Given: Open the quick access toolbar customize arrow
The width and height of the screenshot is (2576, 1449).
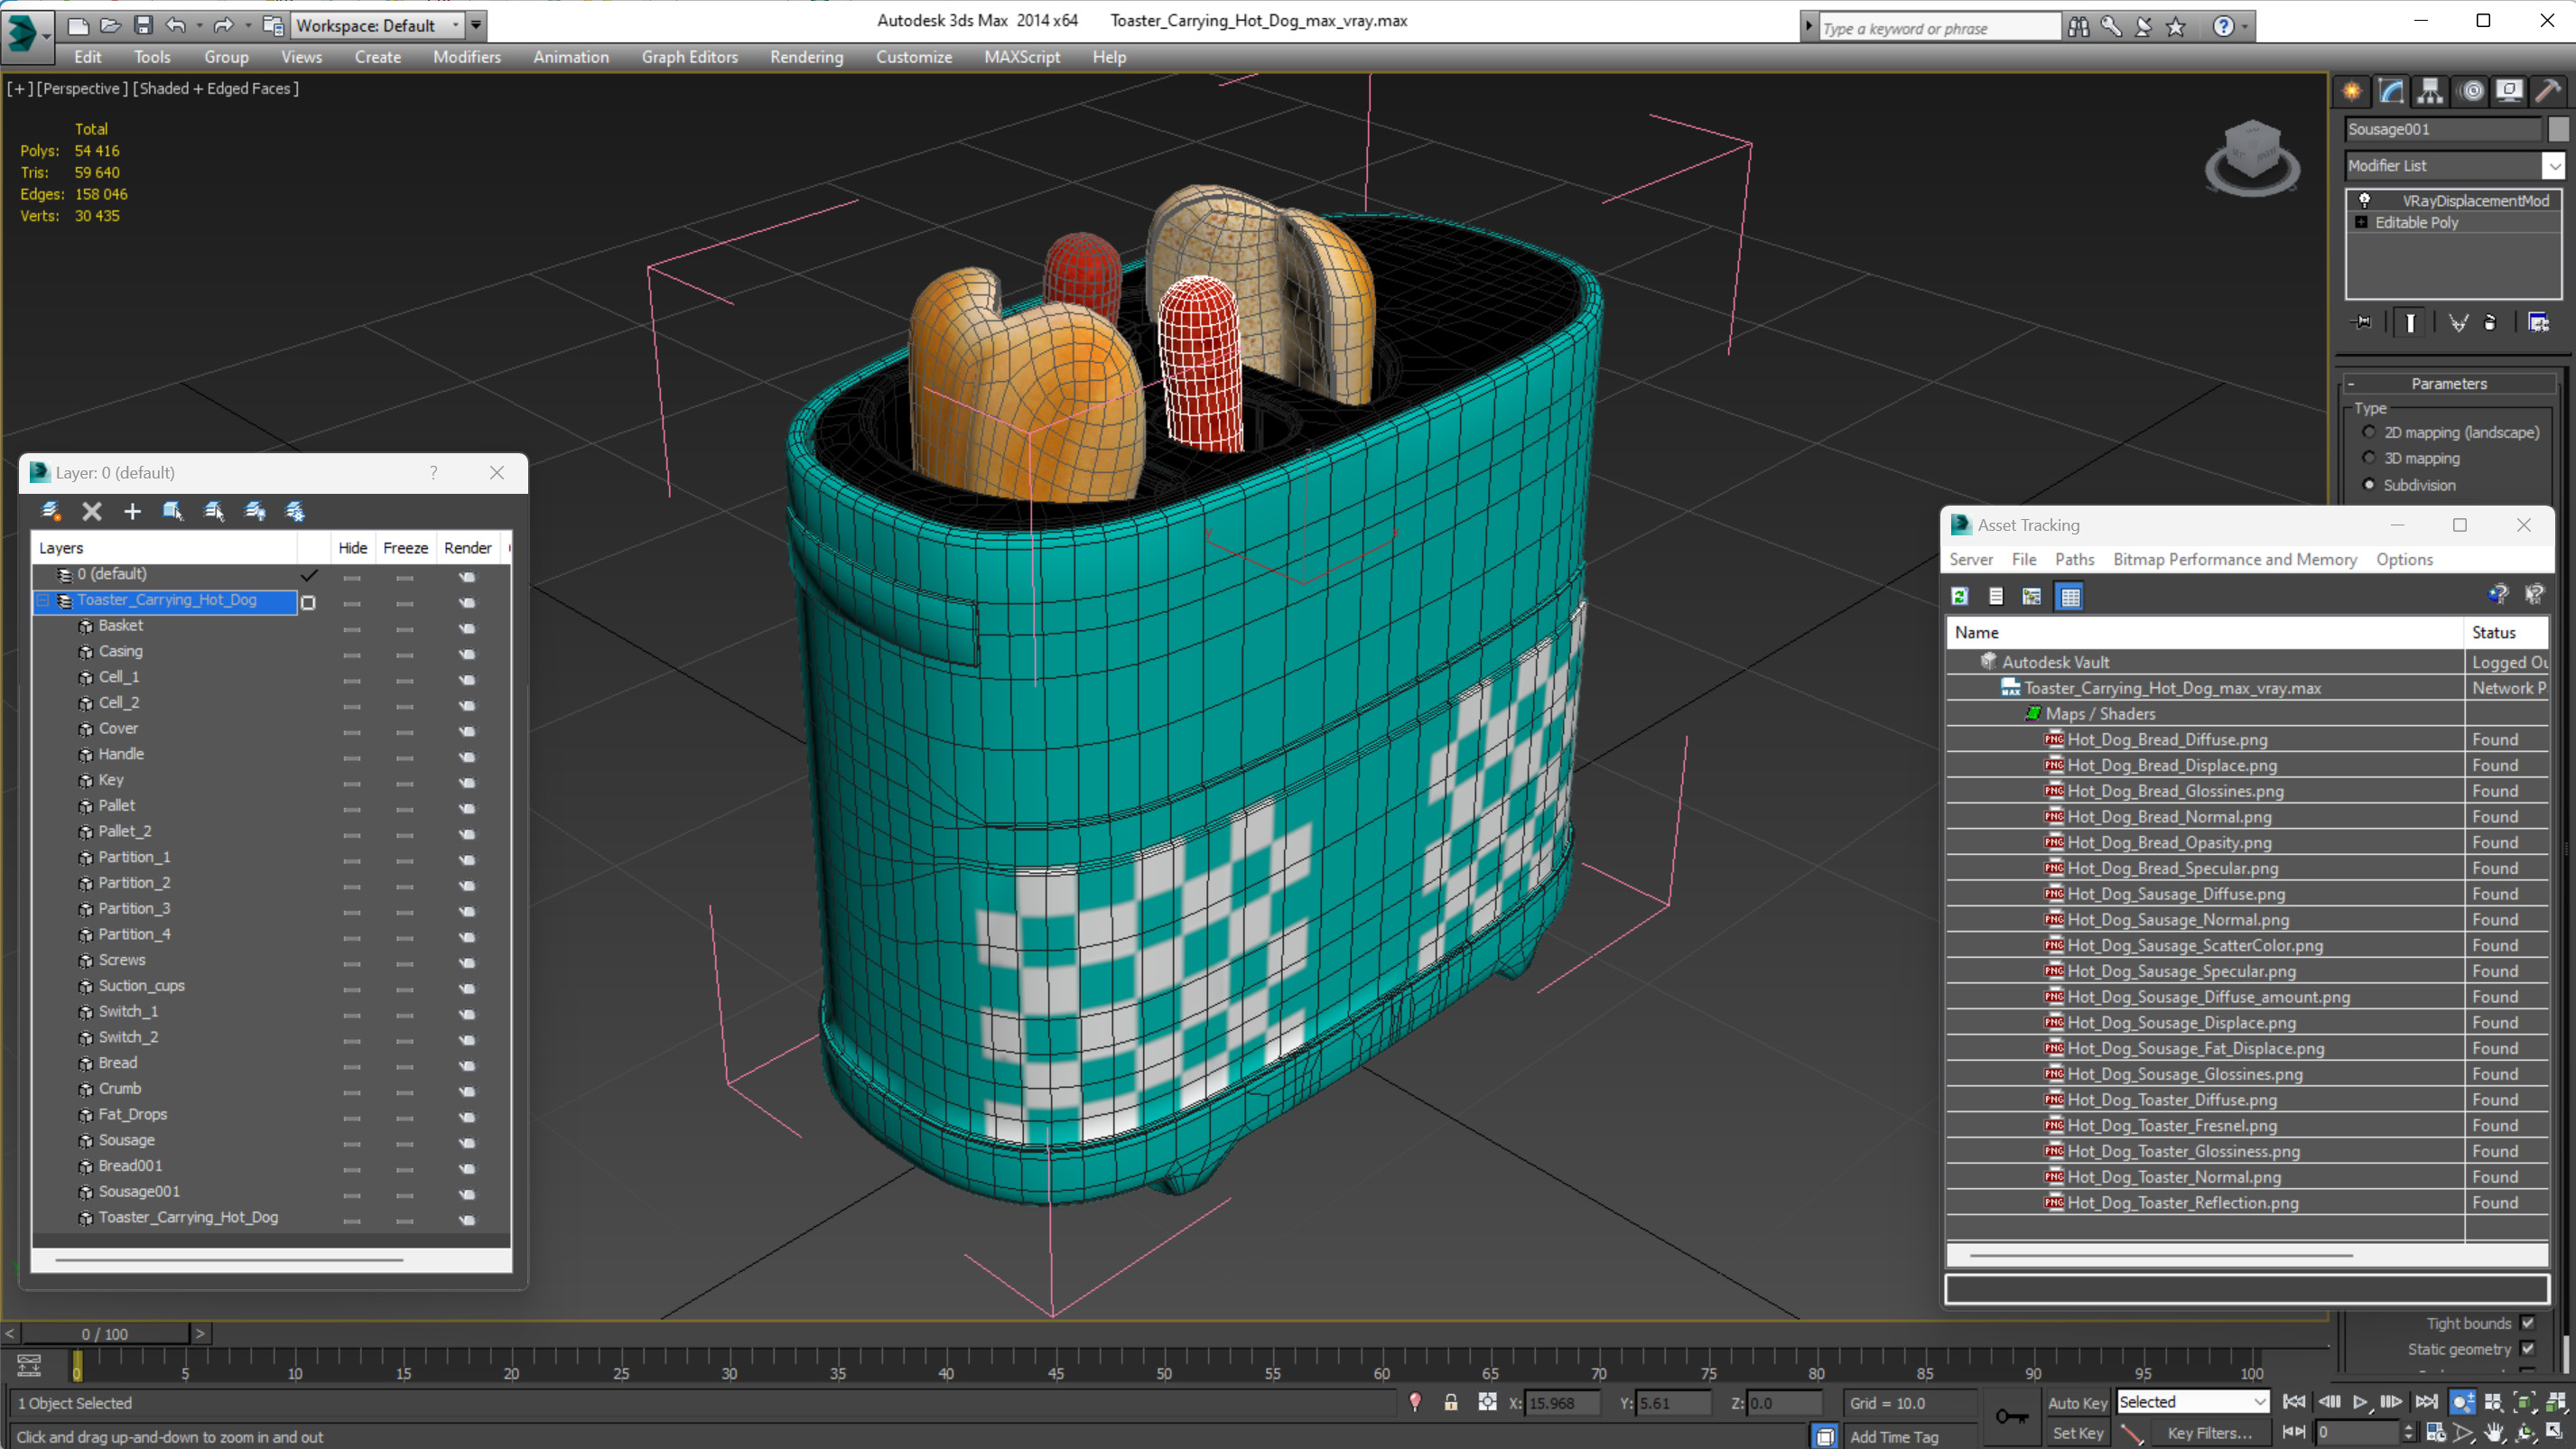Looking at the screenshot, I should click(x=476, y=25).
